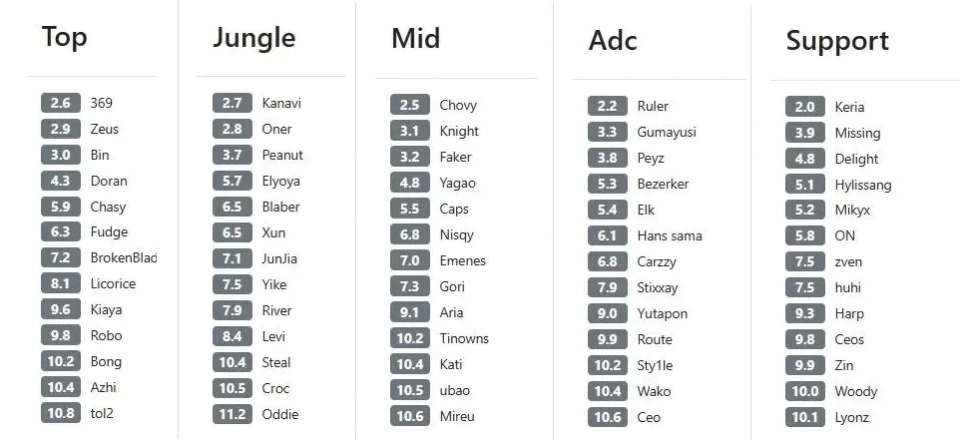Viewport: 960px width, 440px height.
Task: Select Hans sama in Adc list
Action: pos(669,236)
